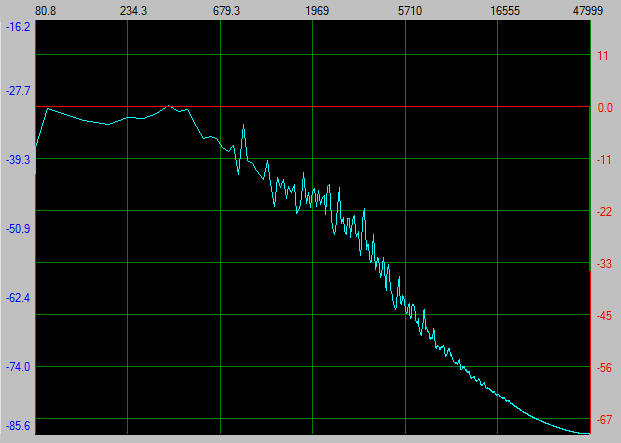This screenshot has height=443, width=621.
Task: Click the red -33 scale label
Action: [x=605, y=264]
